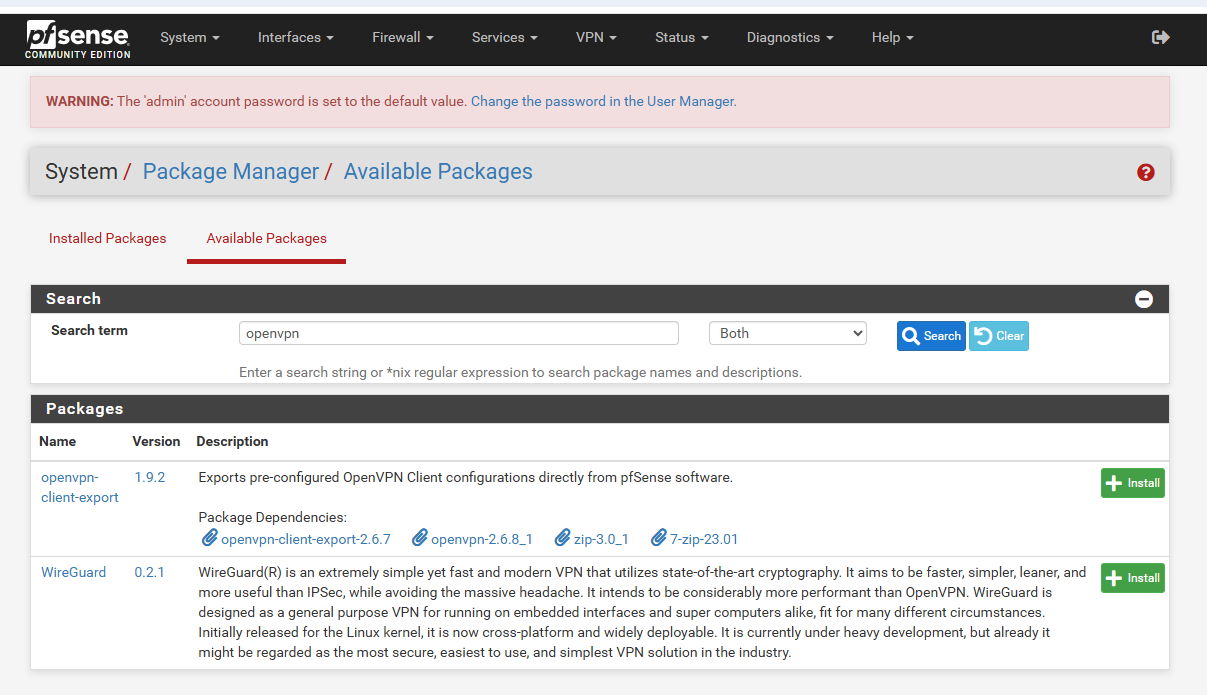1207x695 pixels.
Task: Install the WireGuard package
Action: click(1133, 578)
